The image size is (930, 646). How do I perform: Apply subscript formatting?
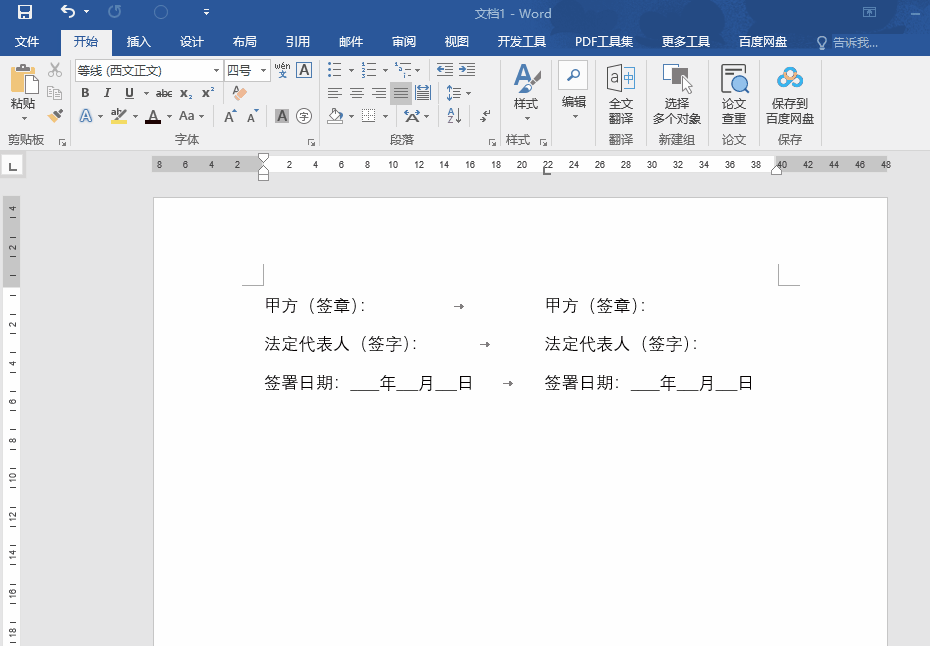point(184,92)
